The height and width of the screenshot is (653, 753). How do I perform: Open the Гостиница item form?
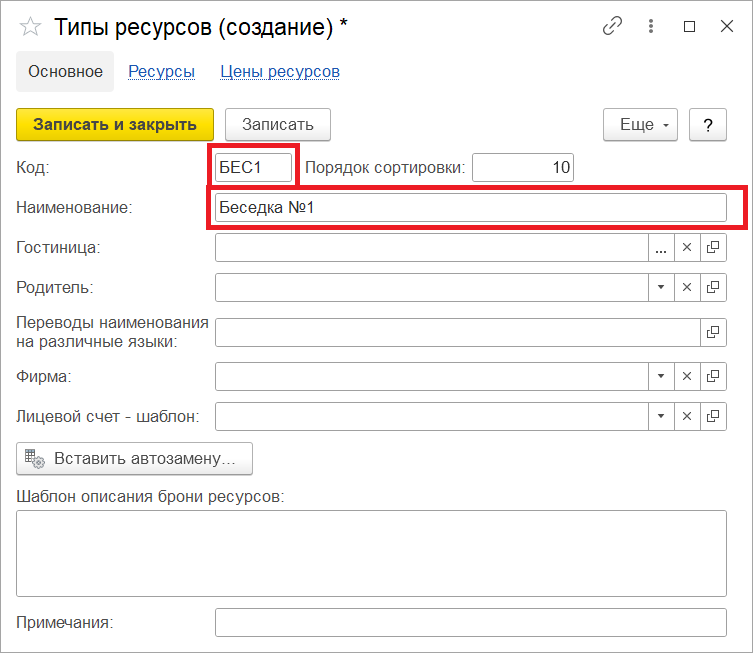point(713,248)
